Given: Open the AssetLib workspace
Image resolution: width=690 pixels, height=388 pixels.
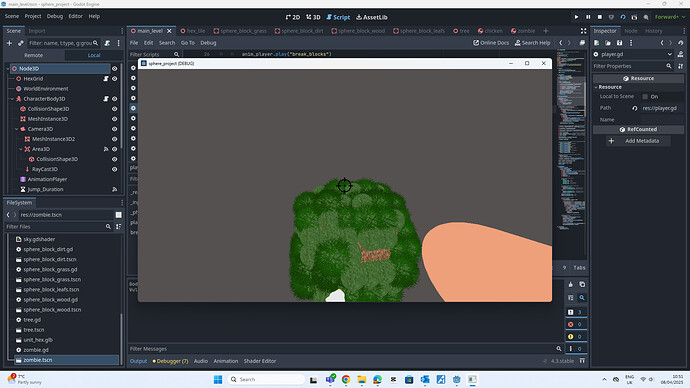Looking at the screenshot, I should (372, 17).
